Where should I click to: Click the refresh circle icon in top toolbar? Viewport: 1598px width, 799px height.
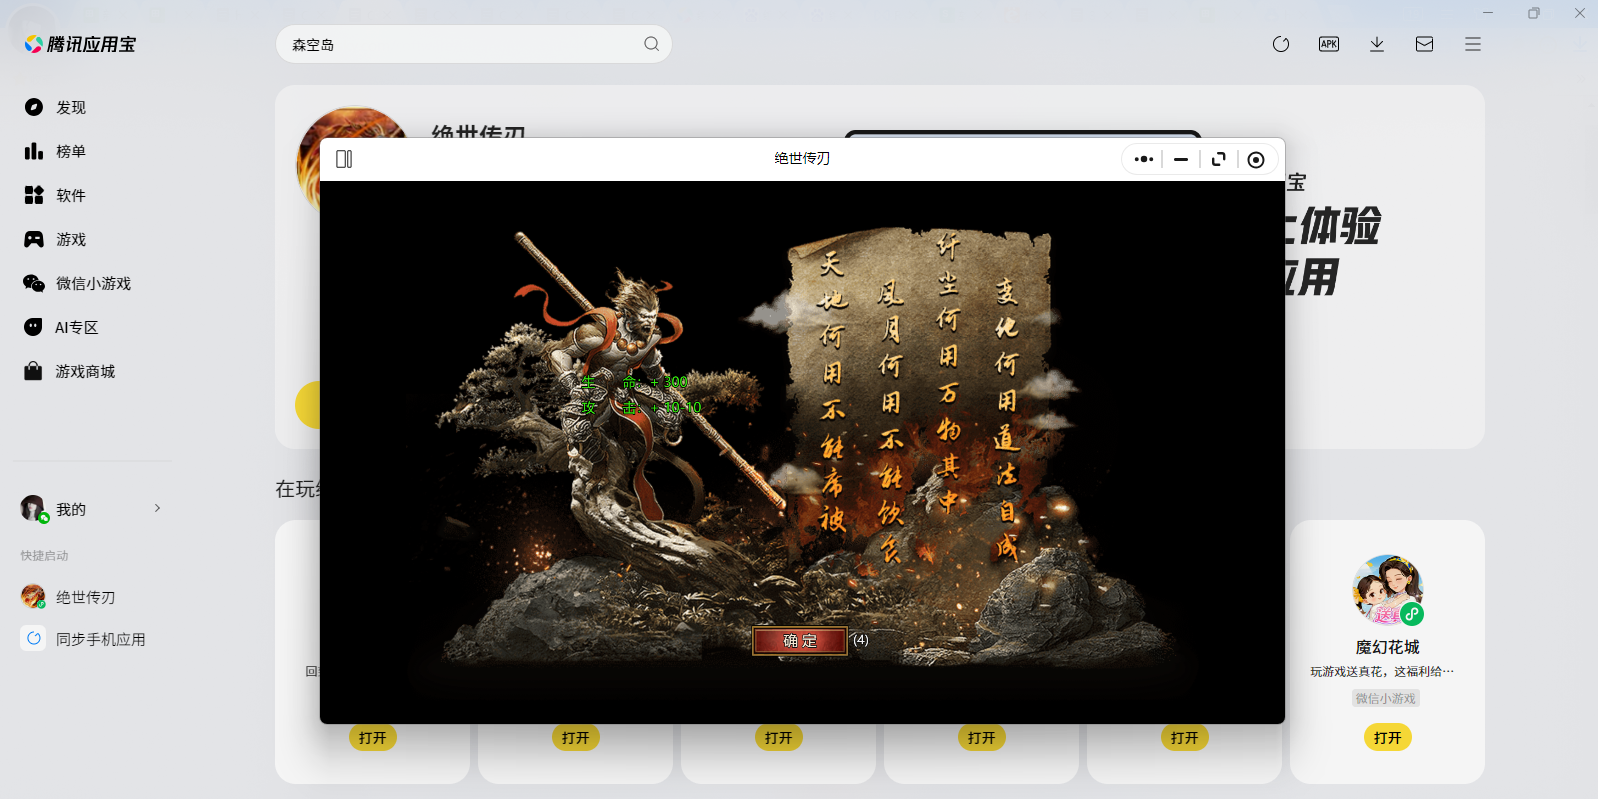pos(1280,44)
